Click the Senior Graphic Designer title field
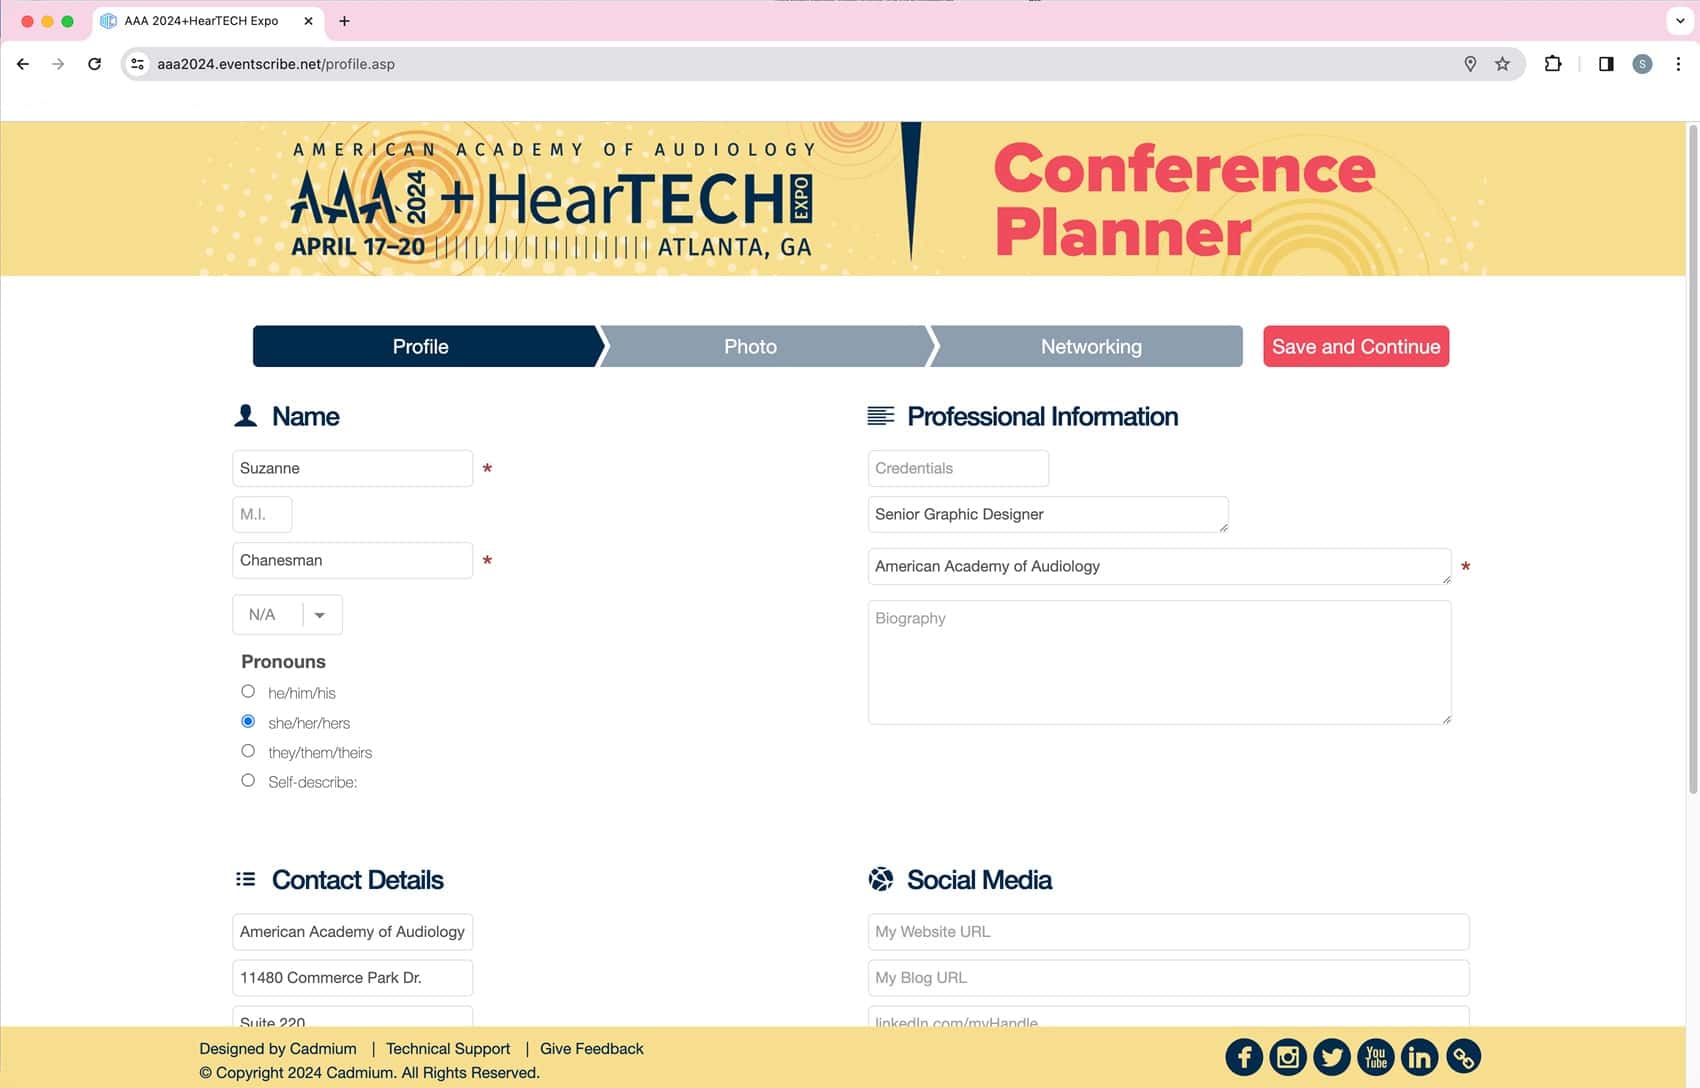This screenshot has width=1700, height=1088. click(x=1048, y=514)
